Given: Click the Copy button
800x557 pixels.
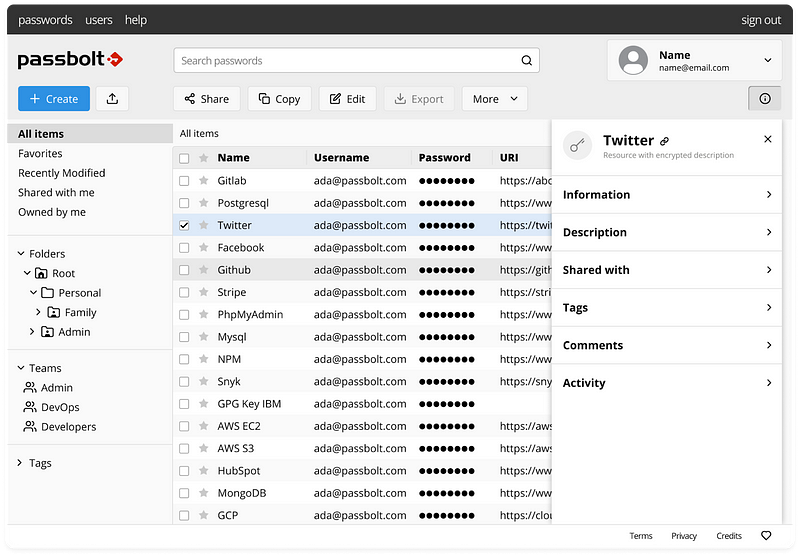Looking at the screenshot, I should [x=279, y=98].
